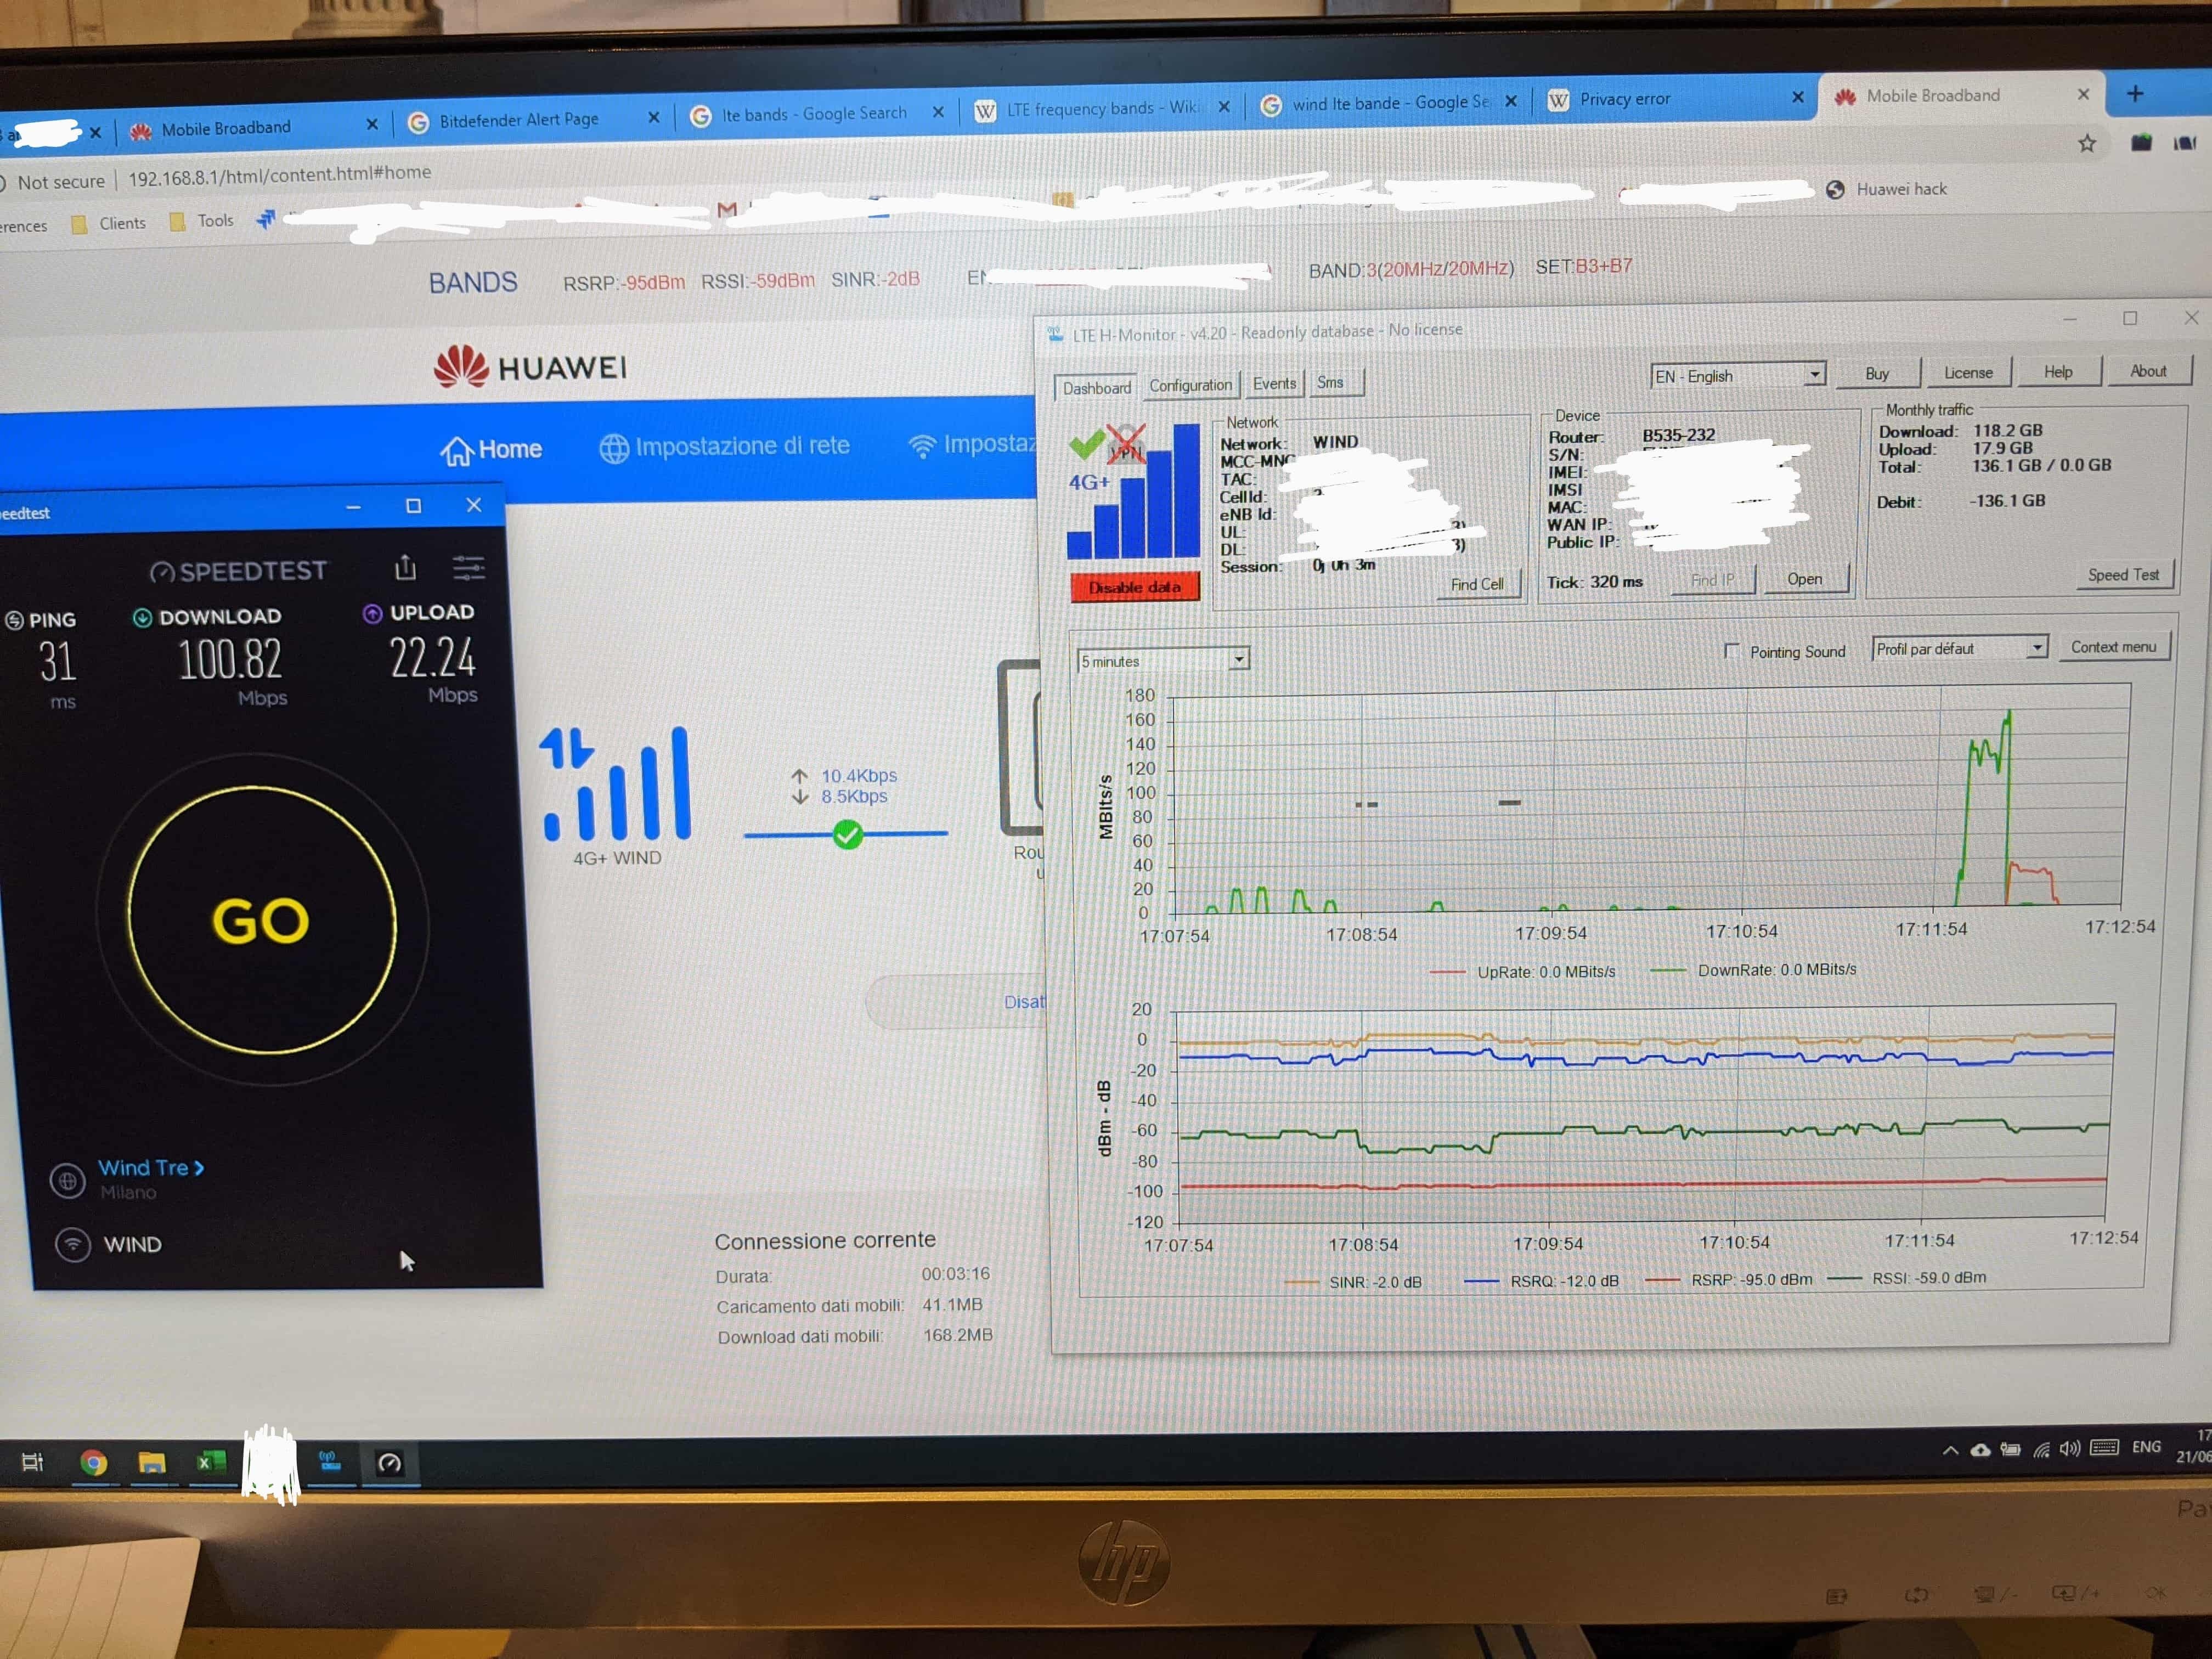Click the BANDS label on router page

(473, 283)
